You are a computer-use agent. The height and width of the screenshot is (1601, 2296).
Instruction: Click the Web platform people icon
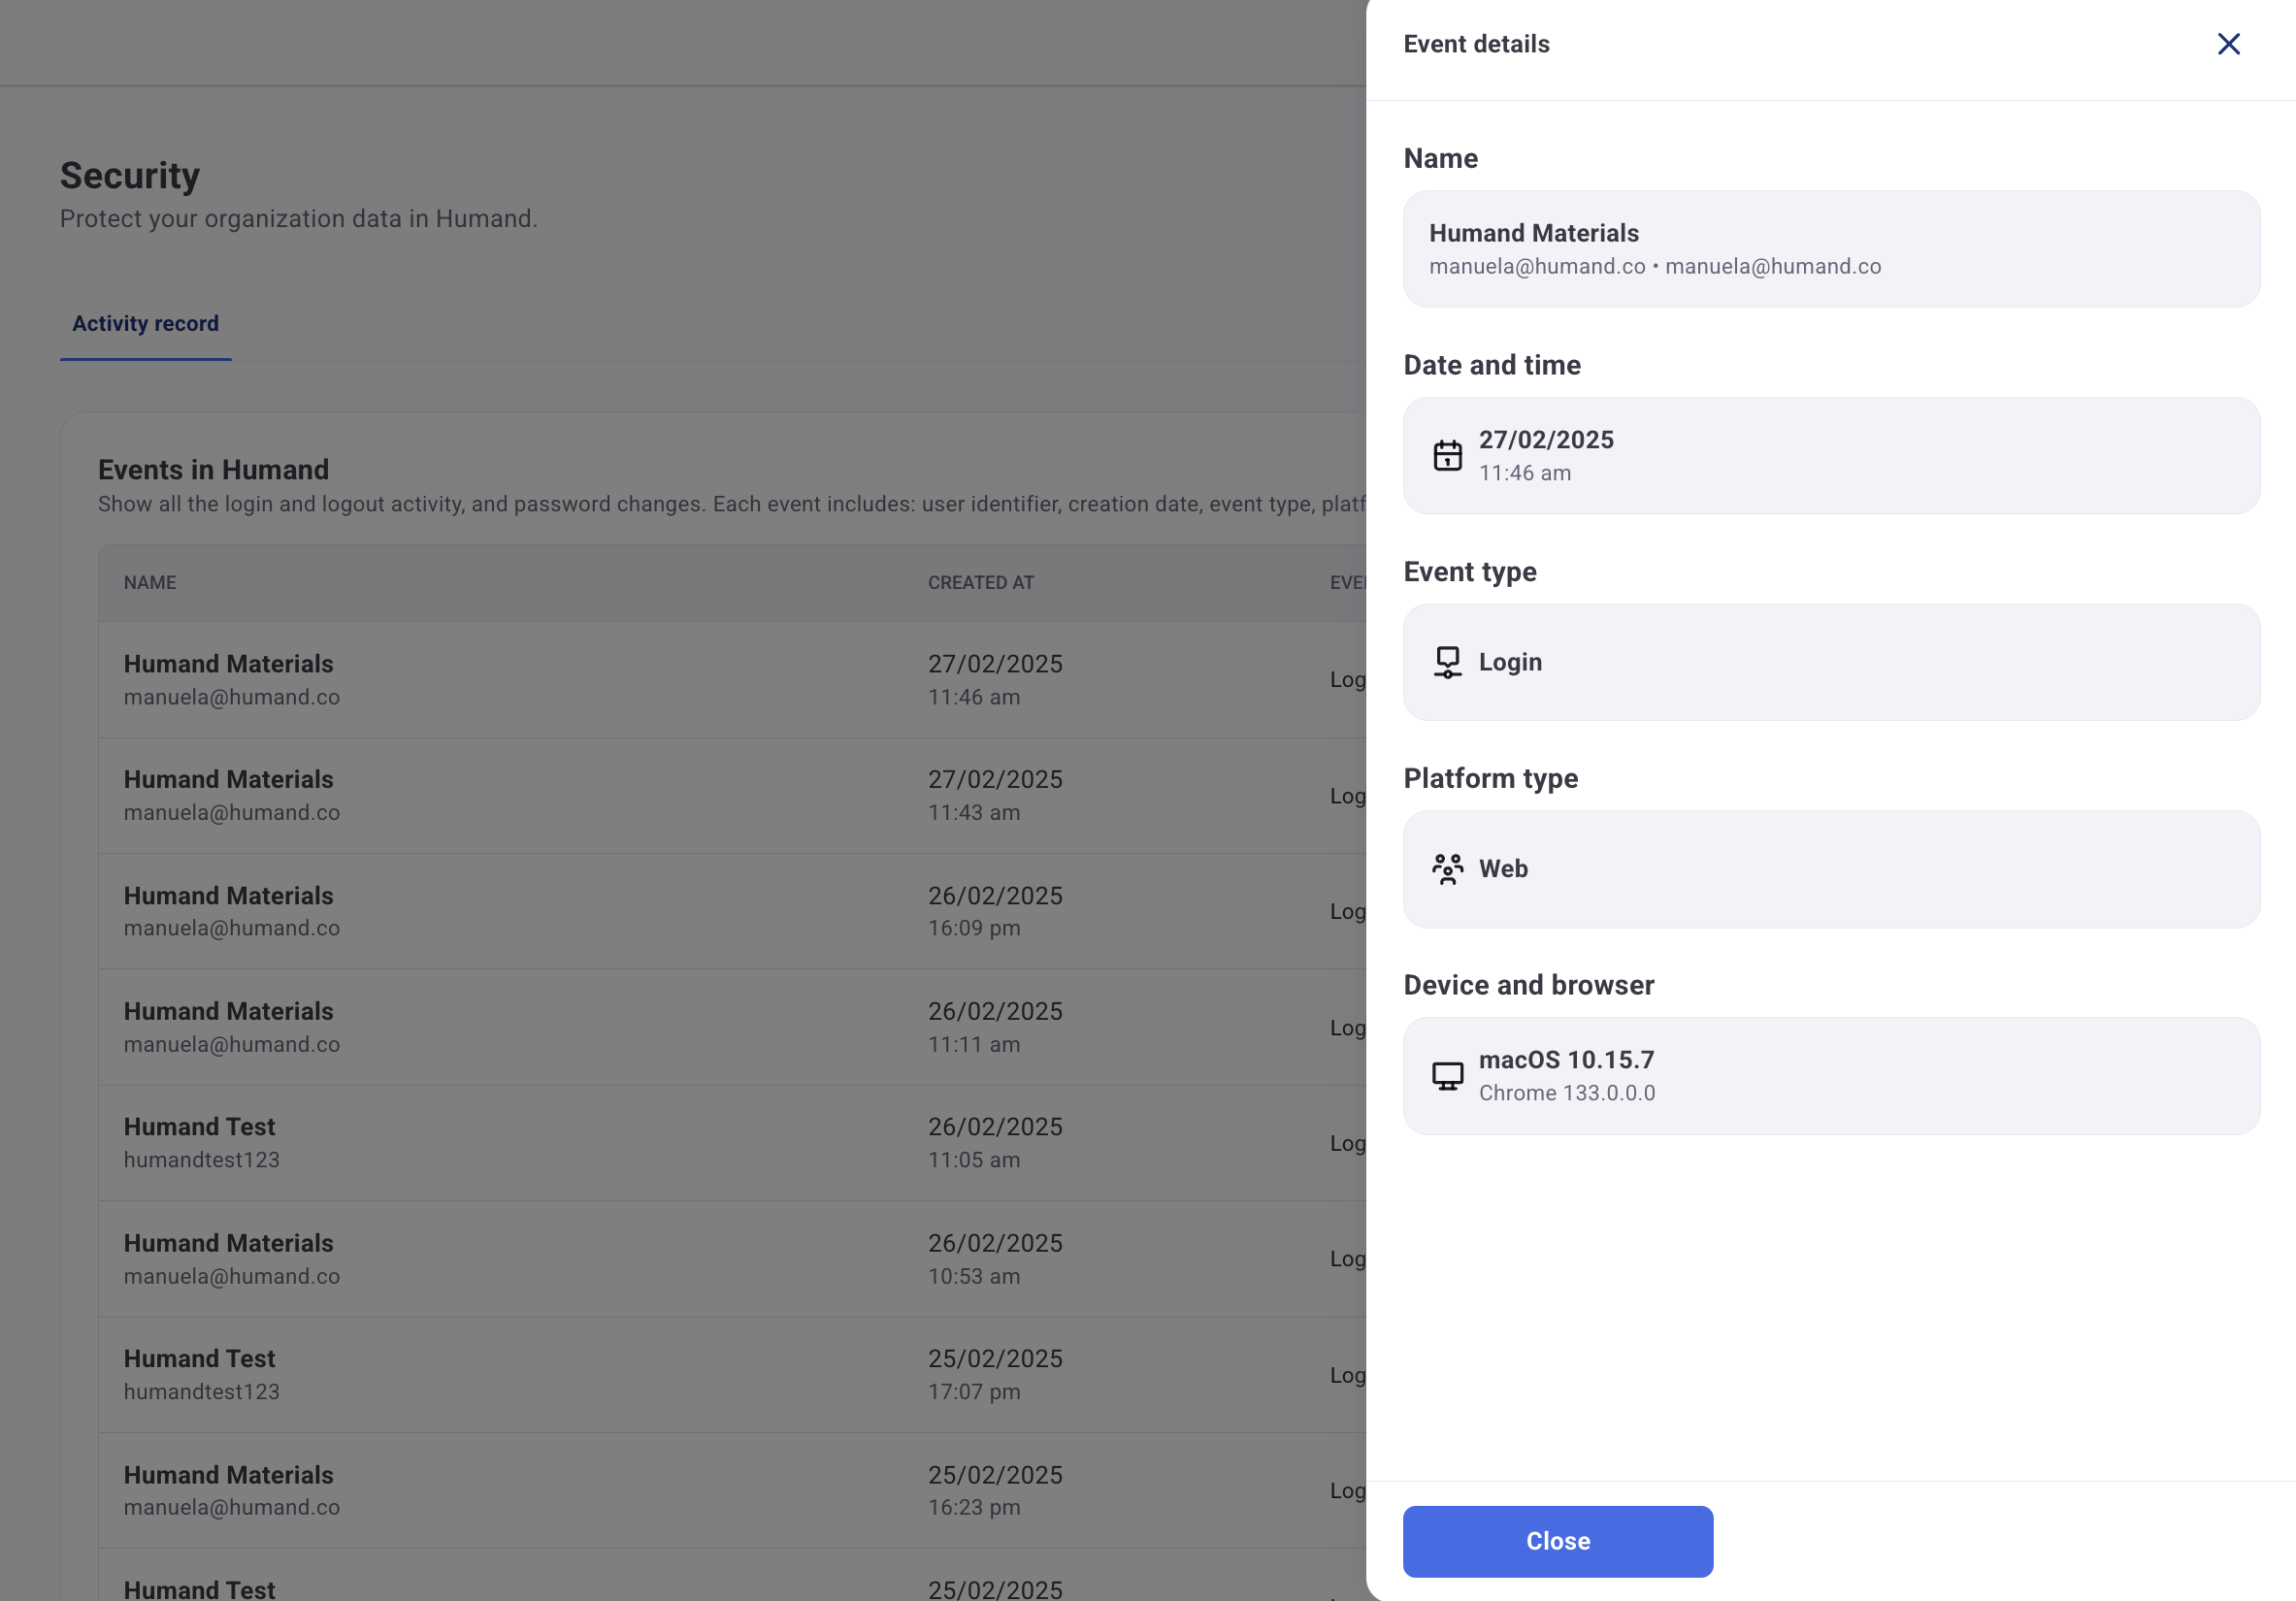click(1447, 869)
